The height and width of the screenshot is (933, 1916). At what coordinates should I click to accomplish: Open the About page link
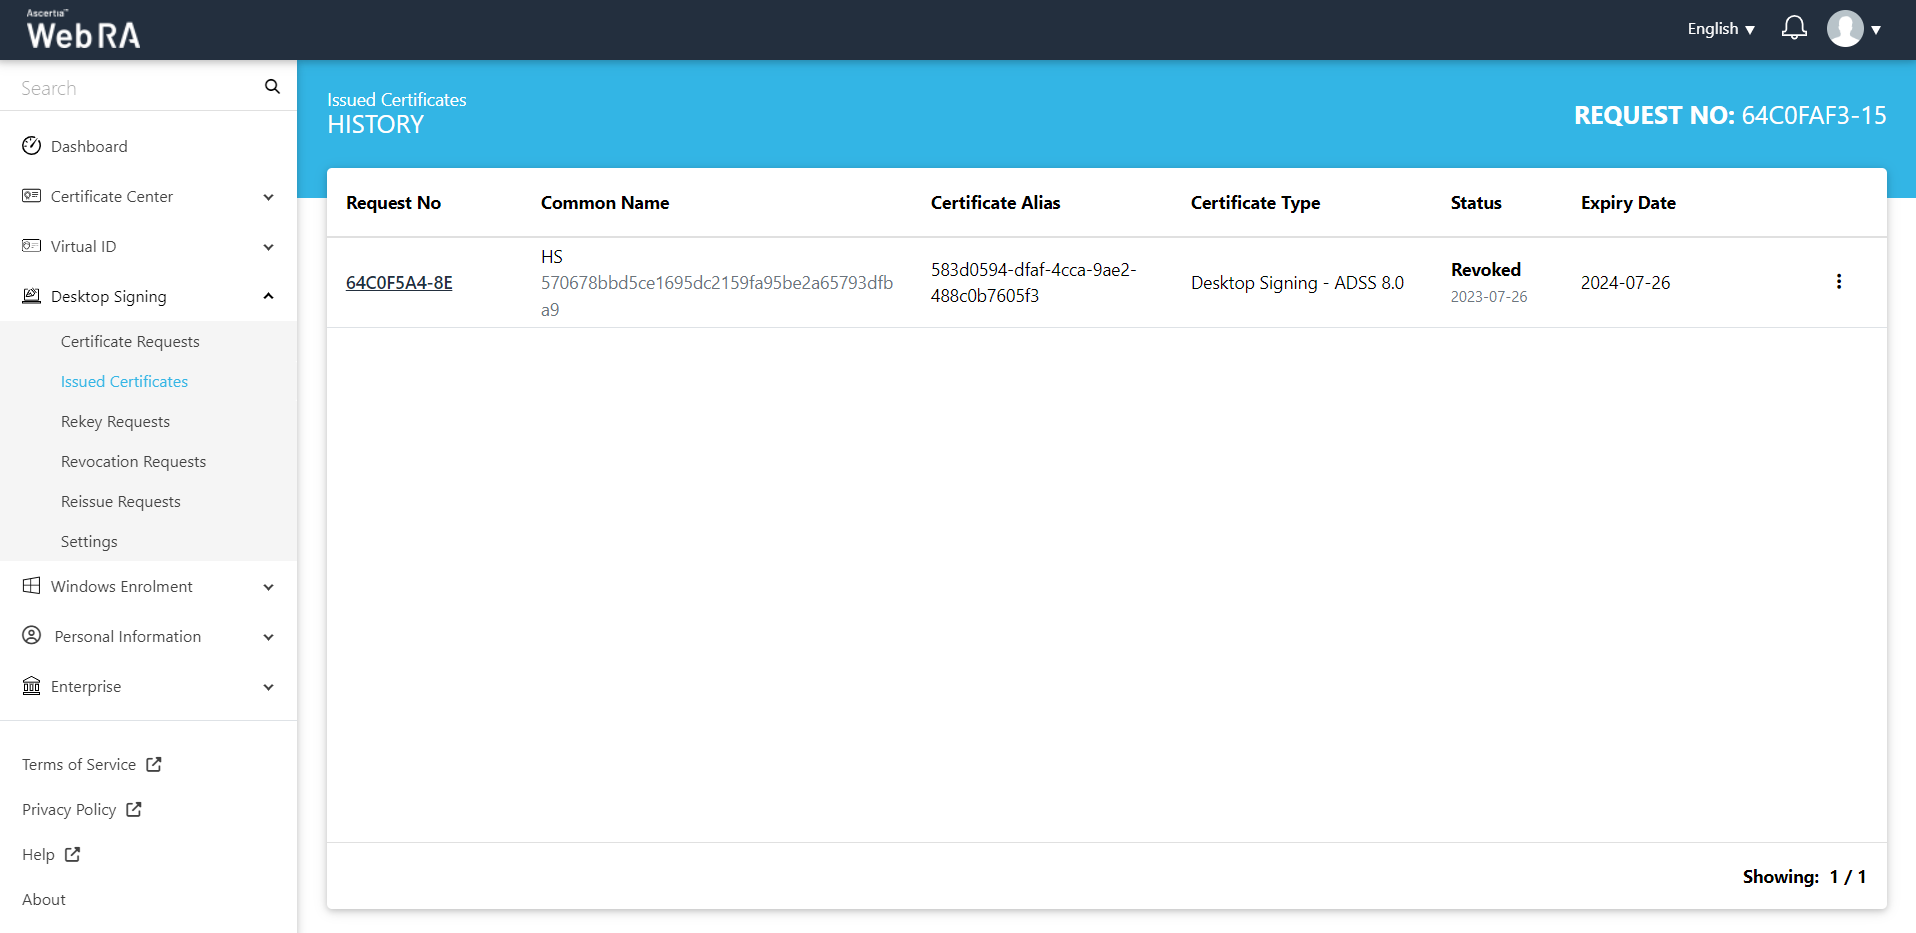[44, 900]
